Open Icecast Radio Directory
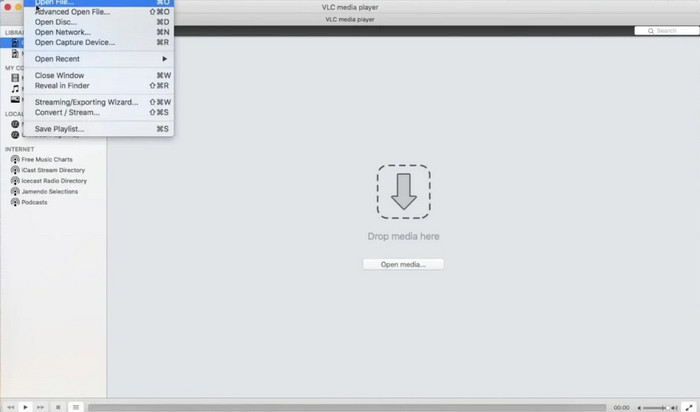700x412 pixels. tap(54, 181)
